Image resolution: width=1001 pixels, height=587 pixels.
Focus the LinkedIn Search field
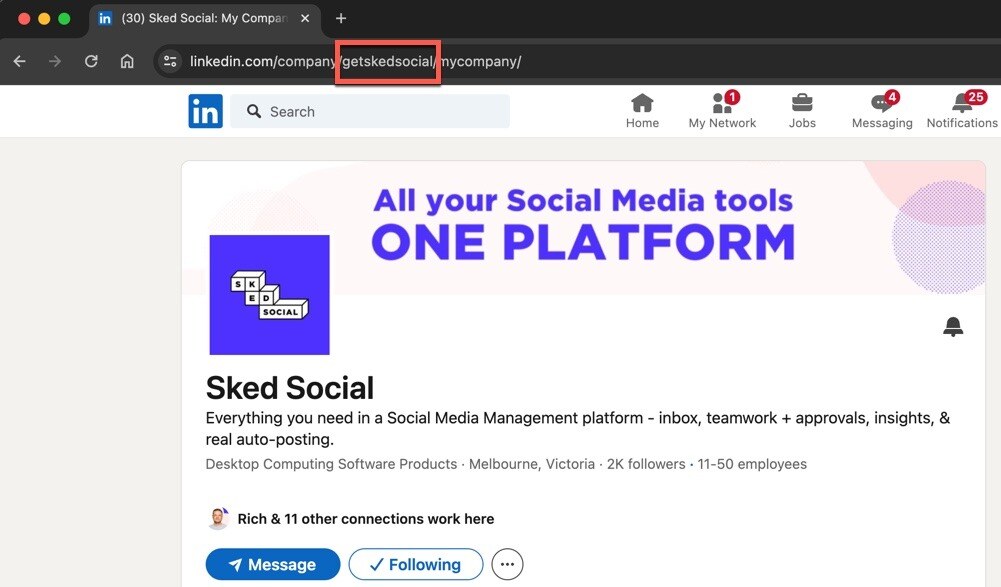click(x=370, y=111)
